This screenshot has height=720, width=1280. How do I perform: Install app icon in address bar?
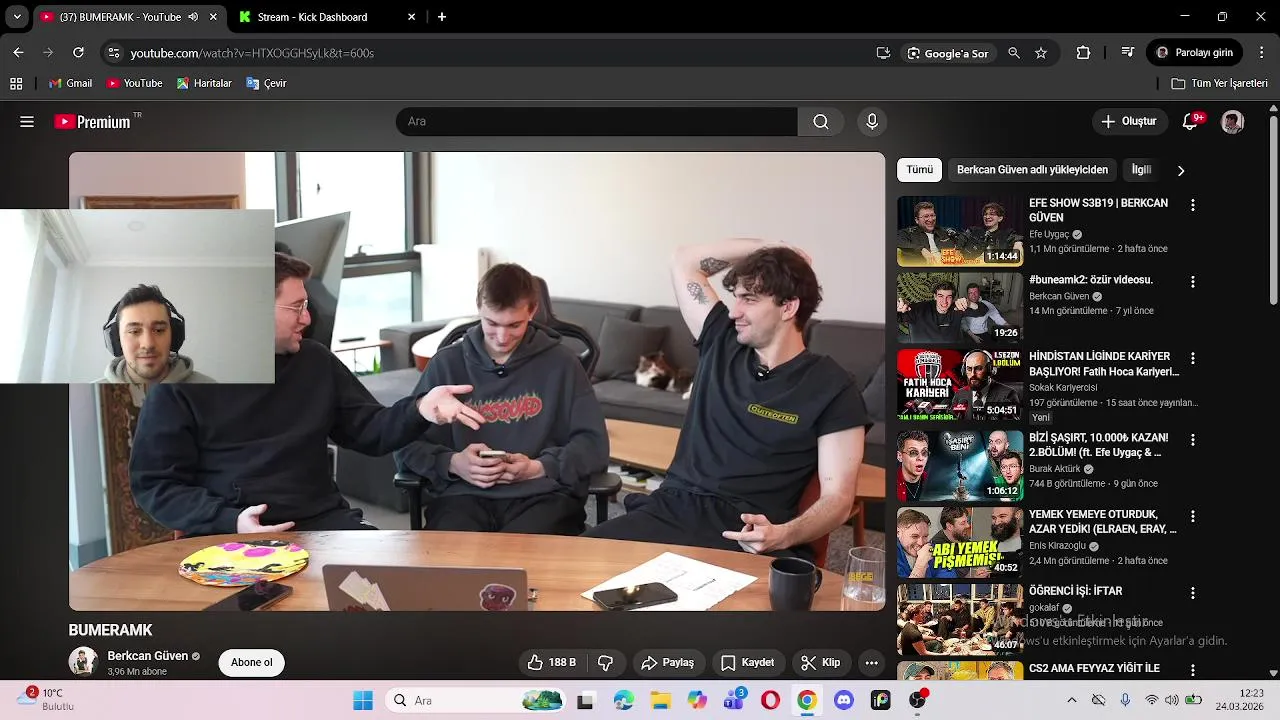tap(883, 53)
